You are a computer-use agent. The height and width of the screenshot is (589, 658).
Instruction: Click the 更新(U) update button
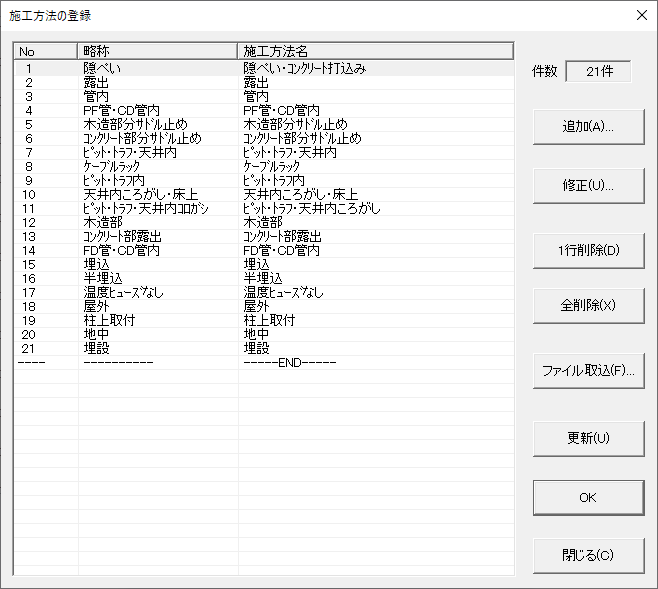pos(588,438)
